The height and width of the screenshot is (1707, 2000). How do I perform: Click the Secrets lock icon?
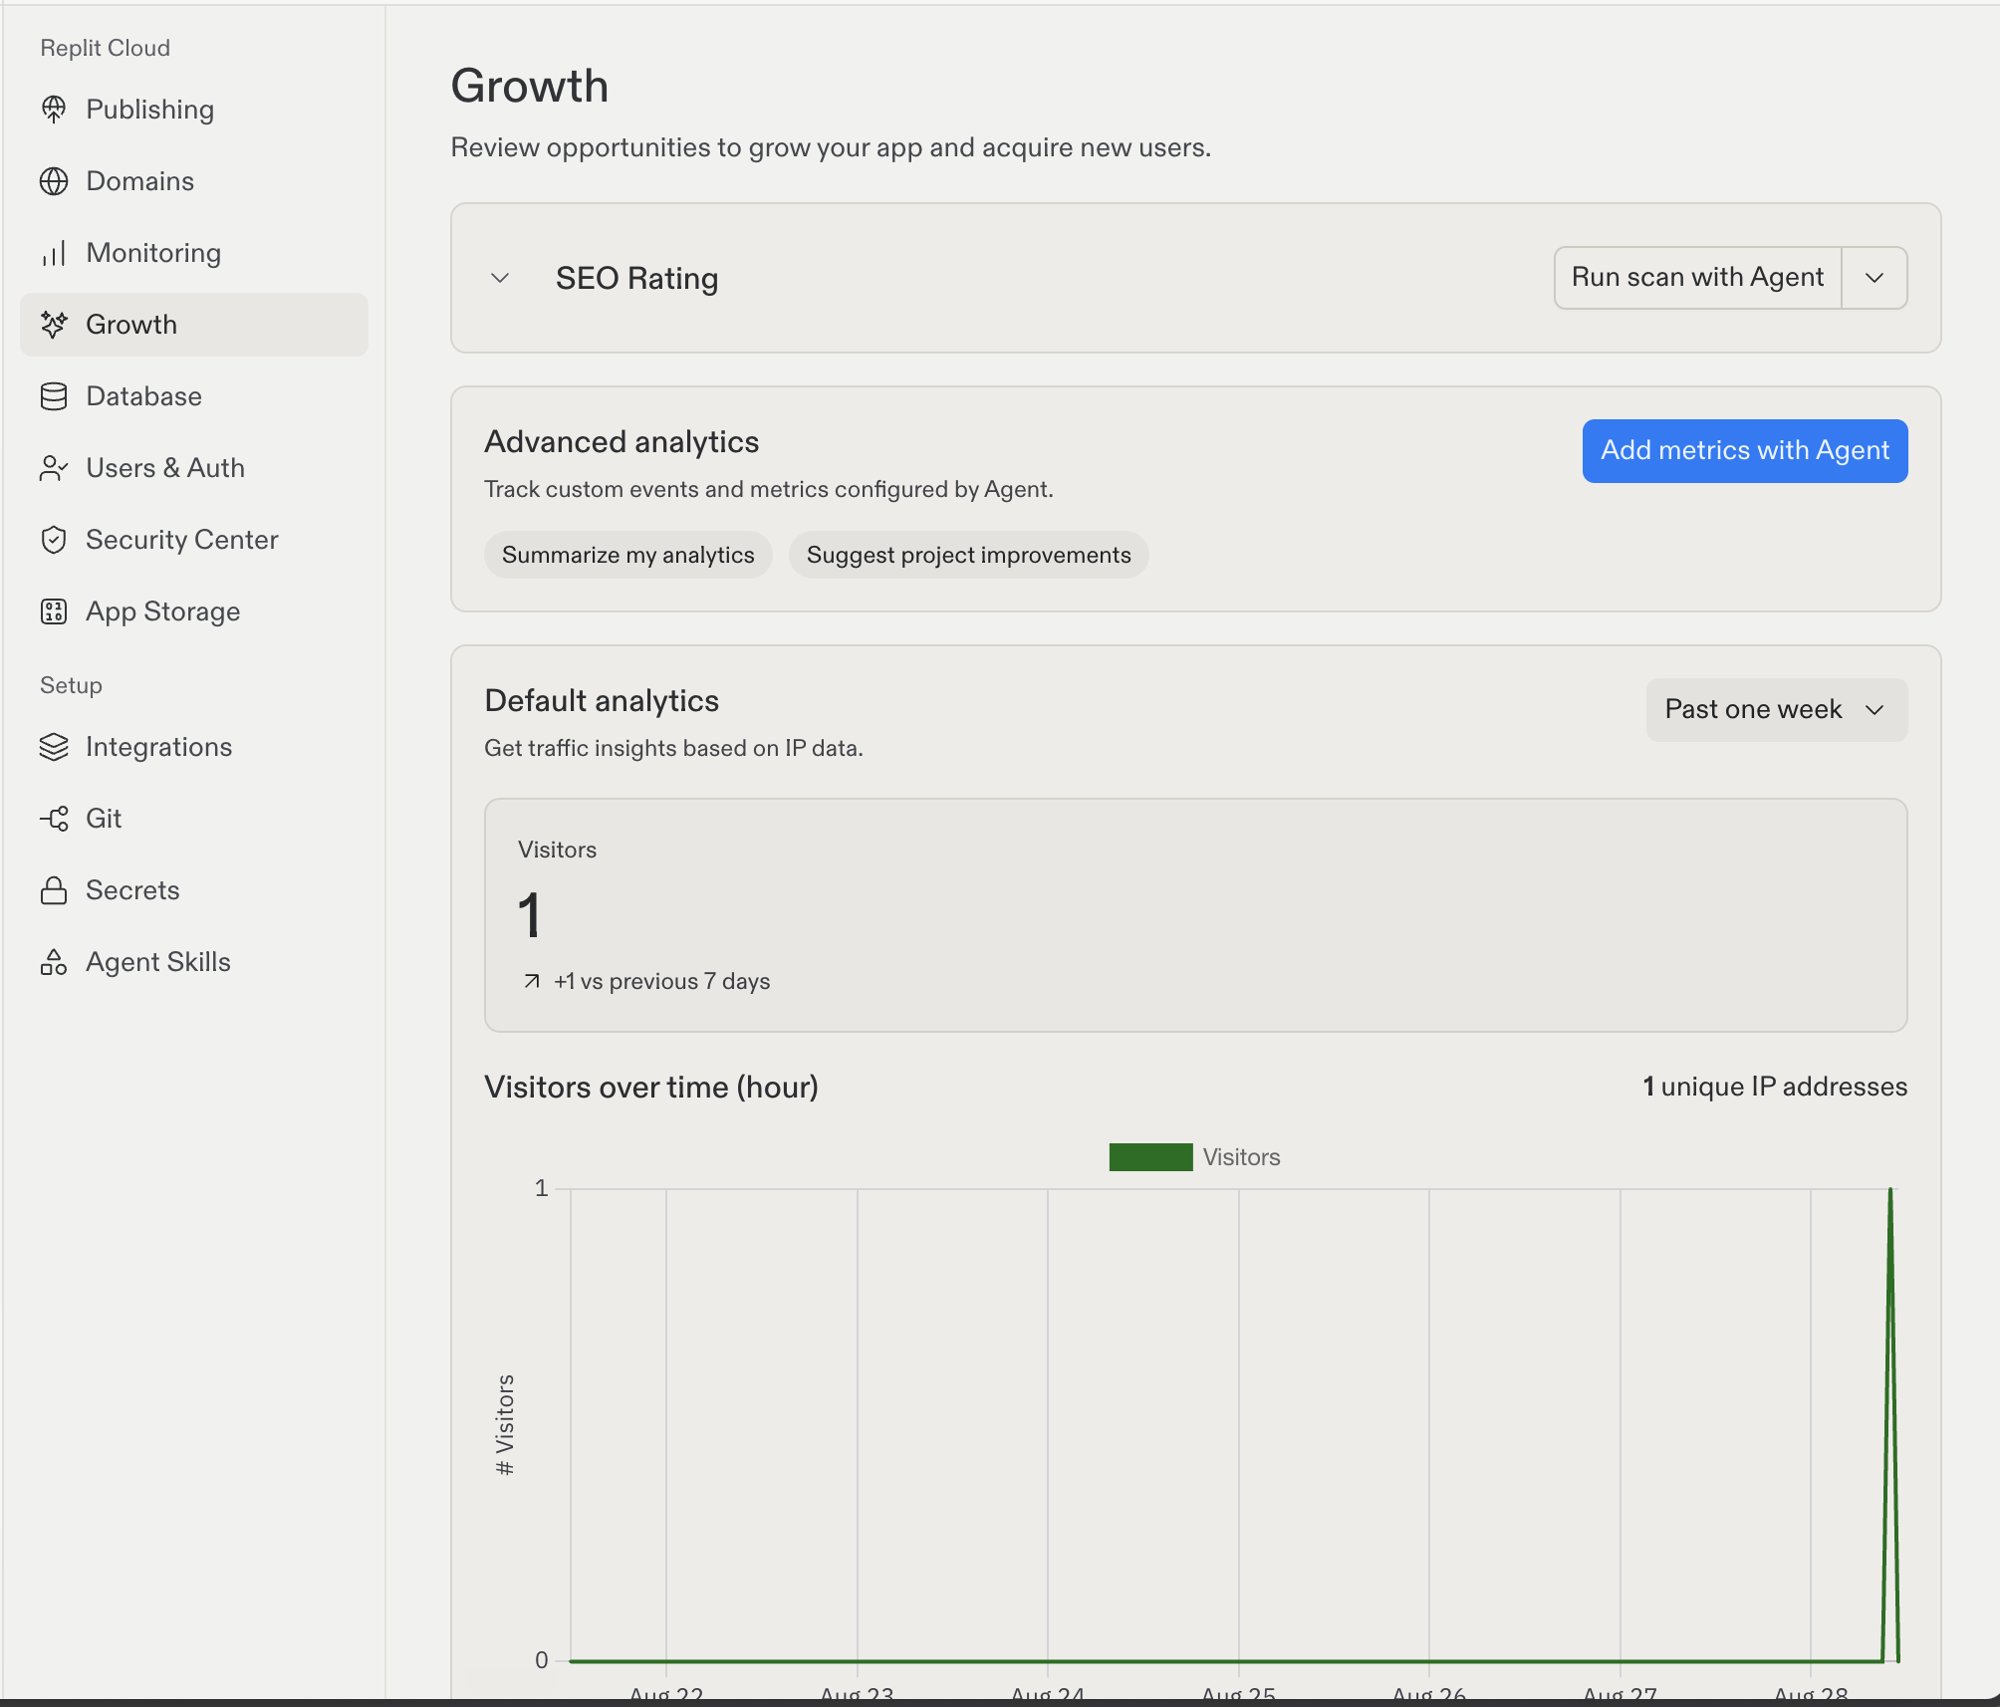54,890
